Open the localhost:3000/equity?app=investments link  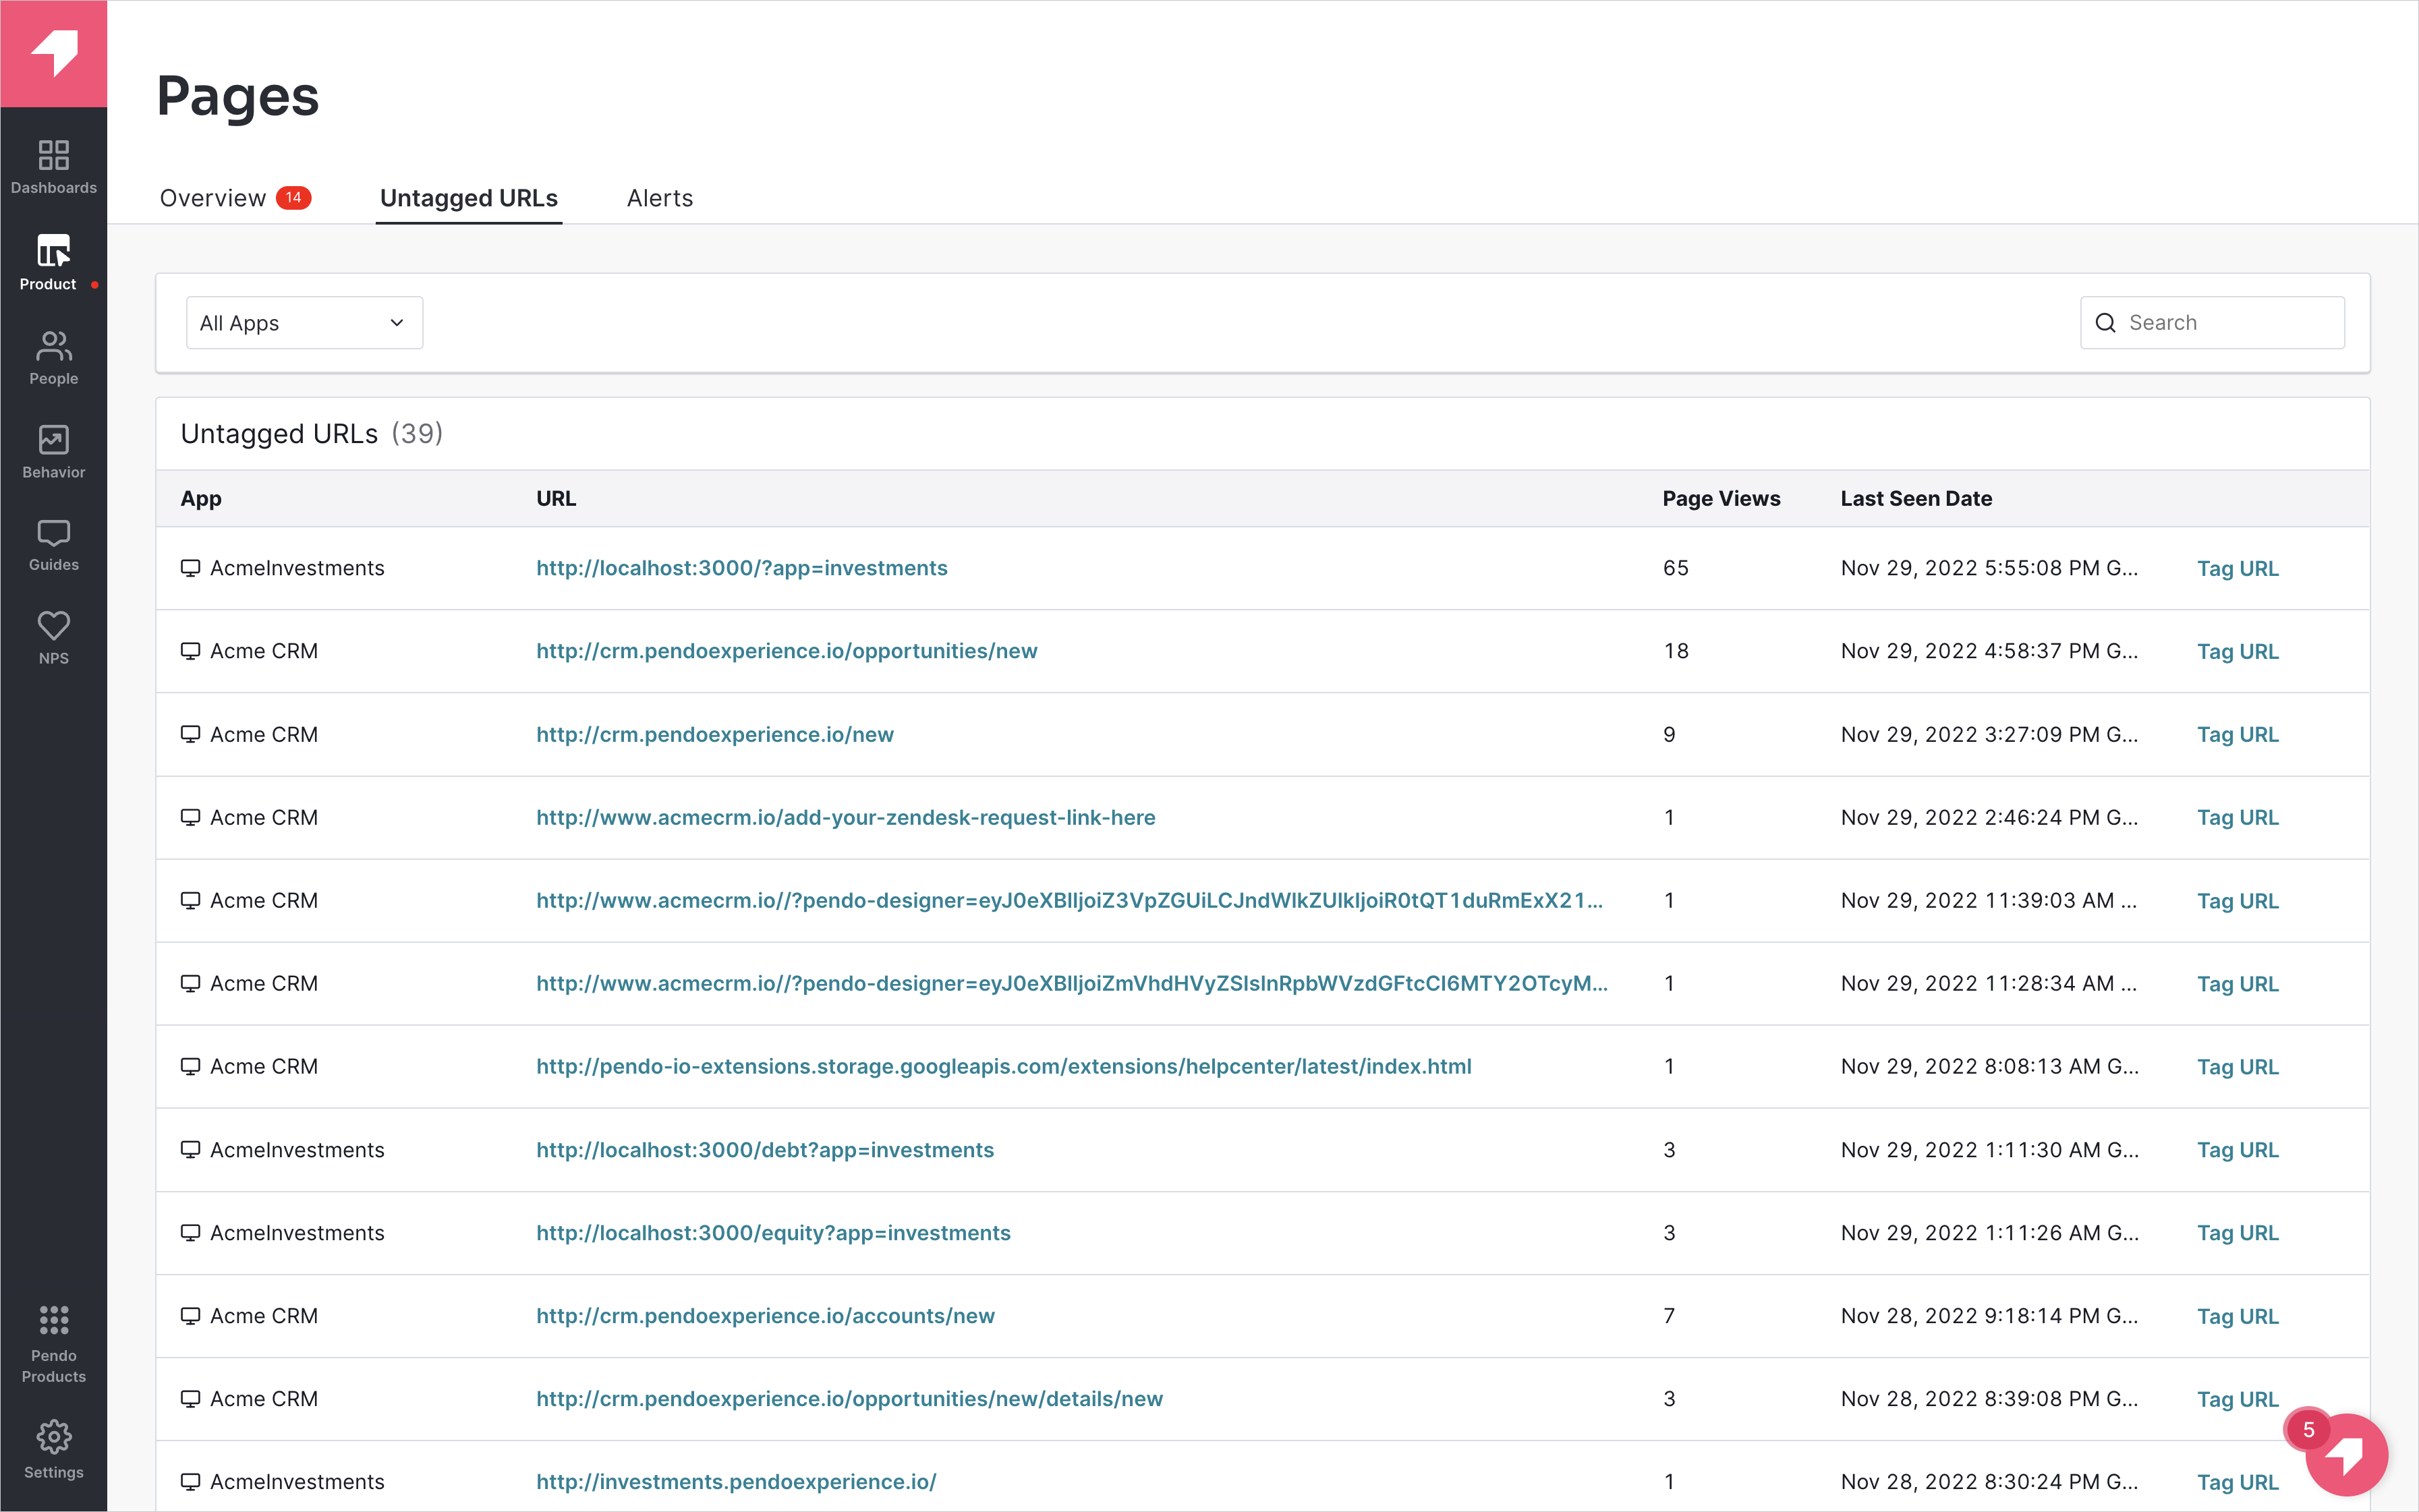point(773,1233)
